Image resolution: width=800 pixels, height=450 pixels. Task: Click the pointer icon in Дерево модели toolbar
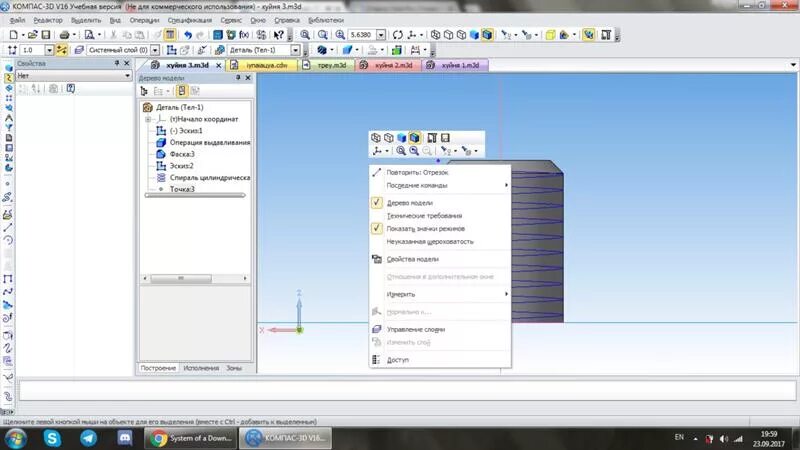coord(144,91)
